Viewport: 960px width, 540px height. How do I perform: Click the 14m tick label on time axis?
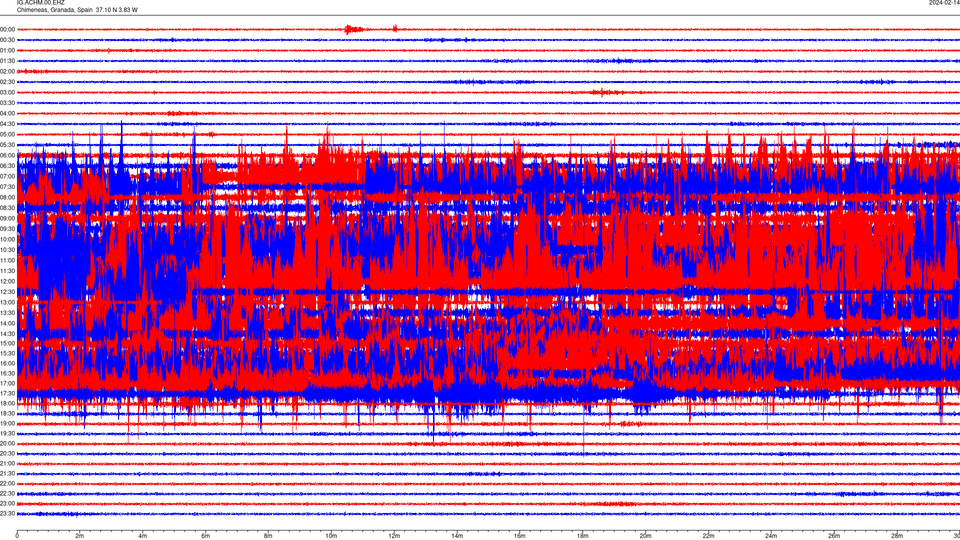coord(457,536)
